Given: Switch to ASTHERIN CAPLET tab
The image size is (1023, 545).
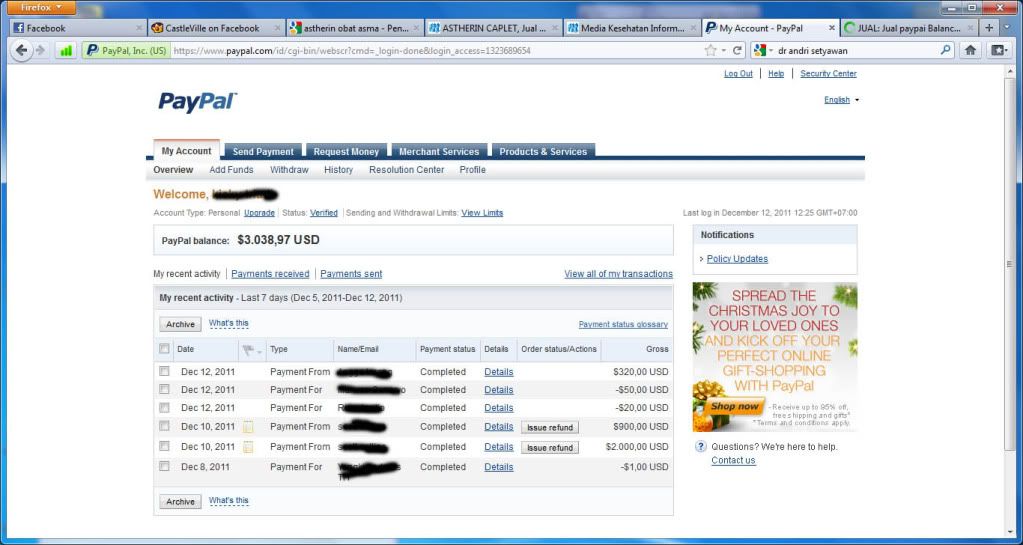Looking at the screenshot, I should point(493,28).
